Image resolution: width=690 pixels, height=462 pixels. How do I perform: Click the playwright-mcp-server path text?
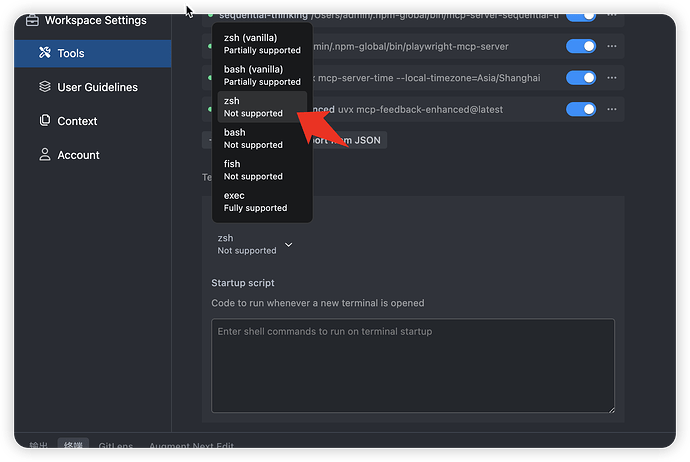point(411,46)
